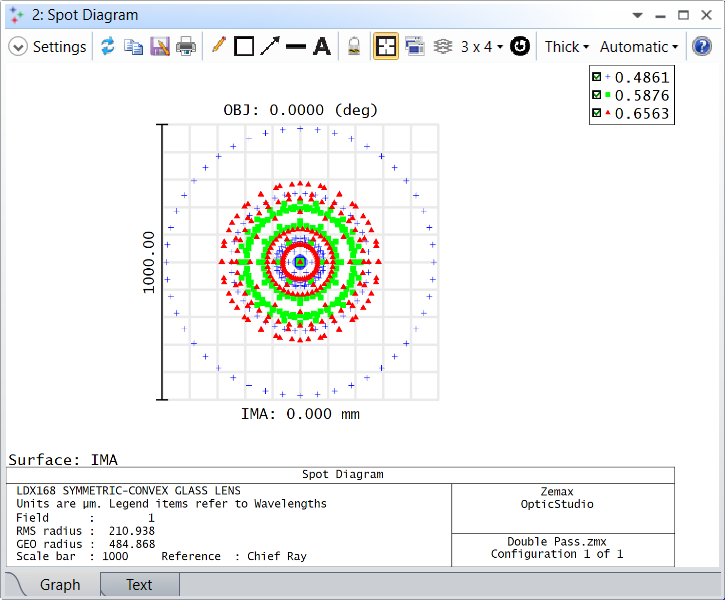Viewport: 725px width, 600px height.
Task: Select the line drawing tool
Action: pos(296,47)
